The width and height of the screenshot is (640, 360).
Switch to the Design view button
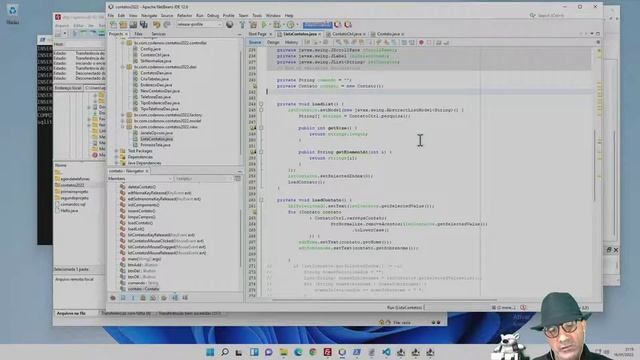tap(273, 42)
